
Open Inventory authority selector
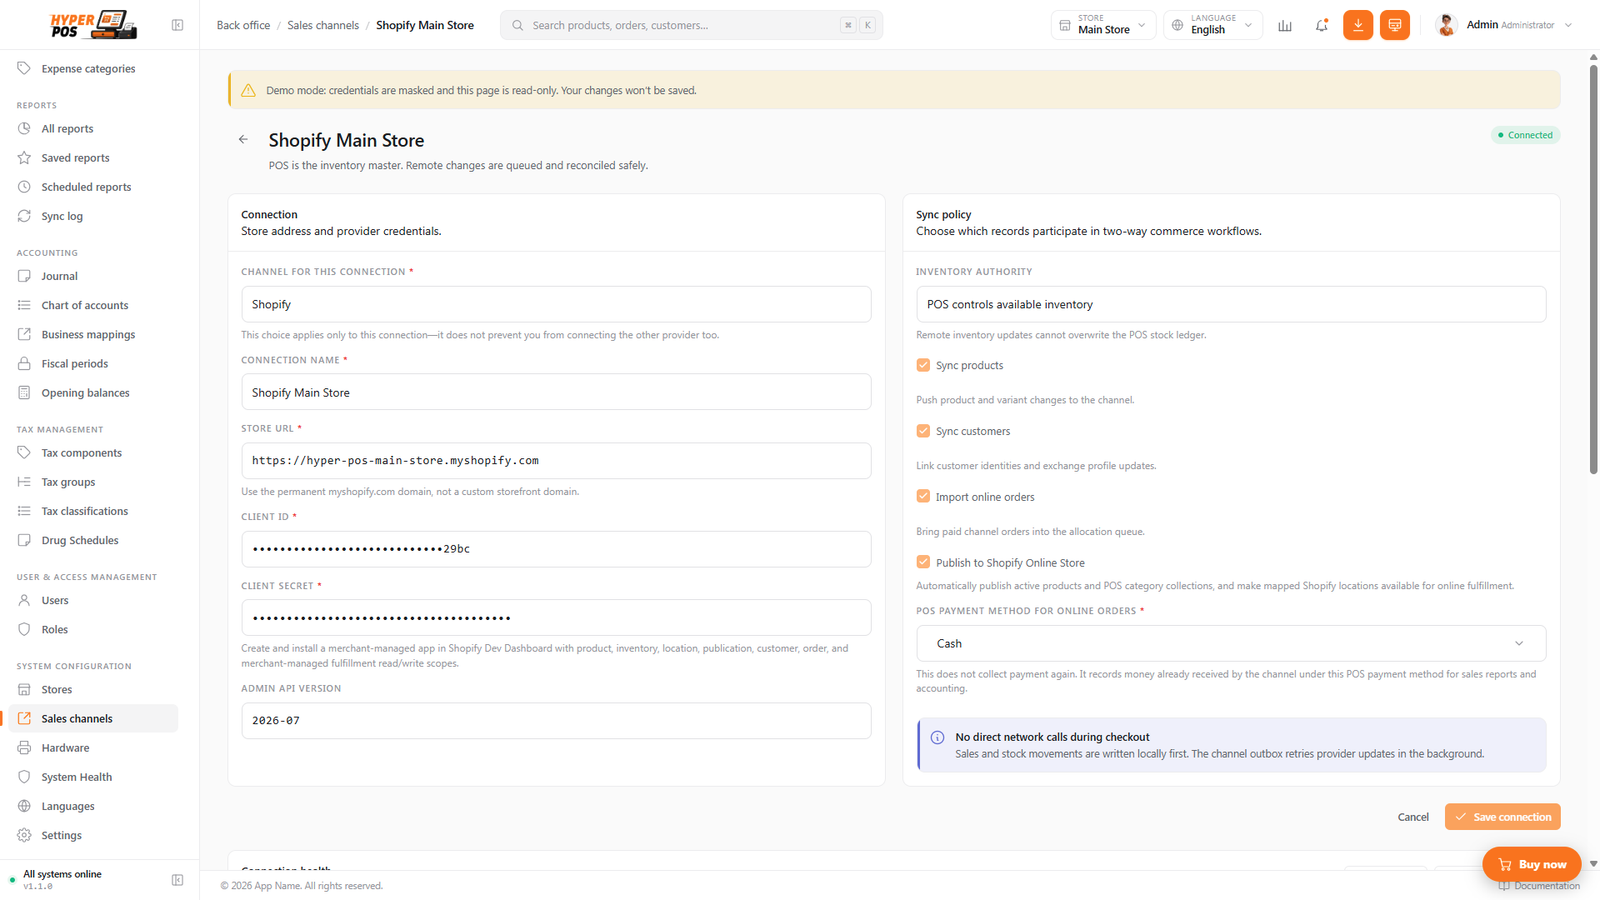click(x=1231, y=304)
